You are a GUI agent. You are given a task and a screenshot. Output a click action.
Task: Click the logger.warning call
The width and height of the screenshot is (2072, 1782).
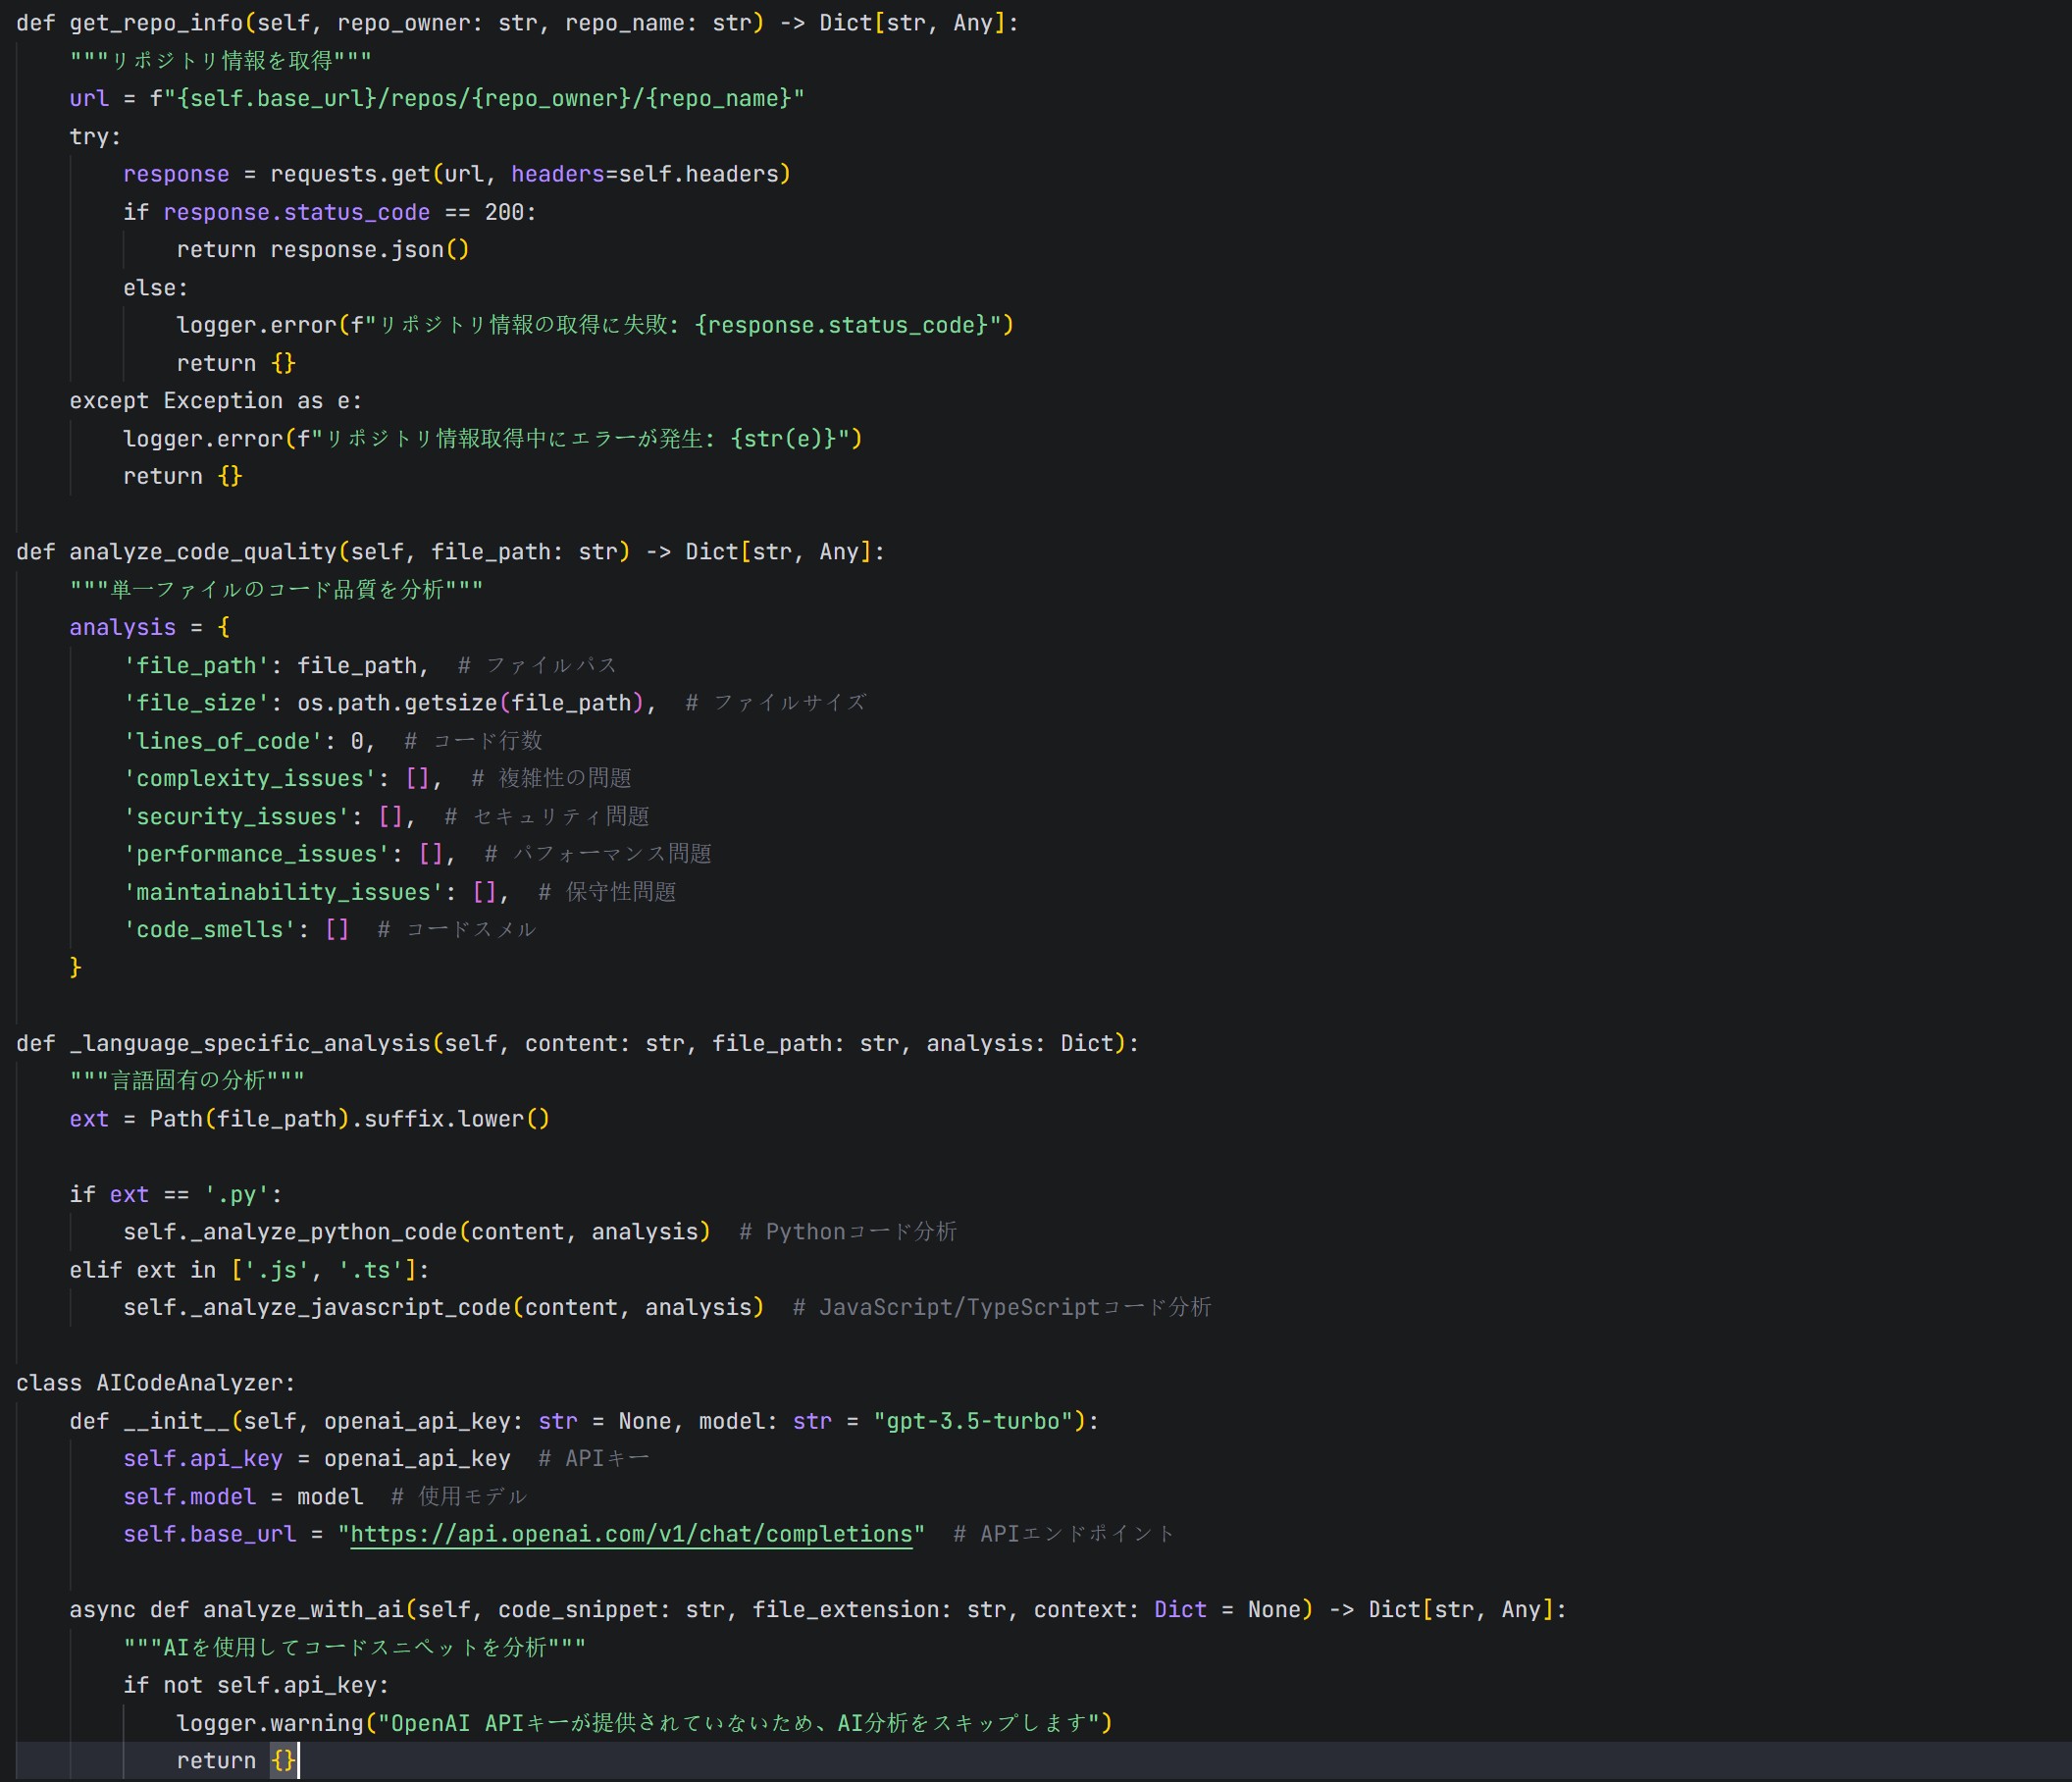pyautogui.click(x=270, y=1723)
